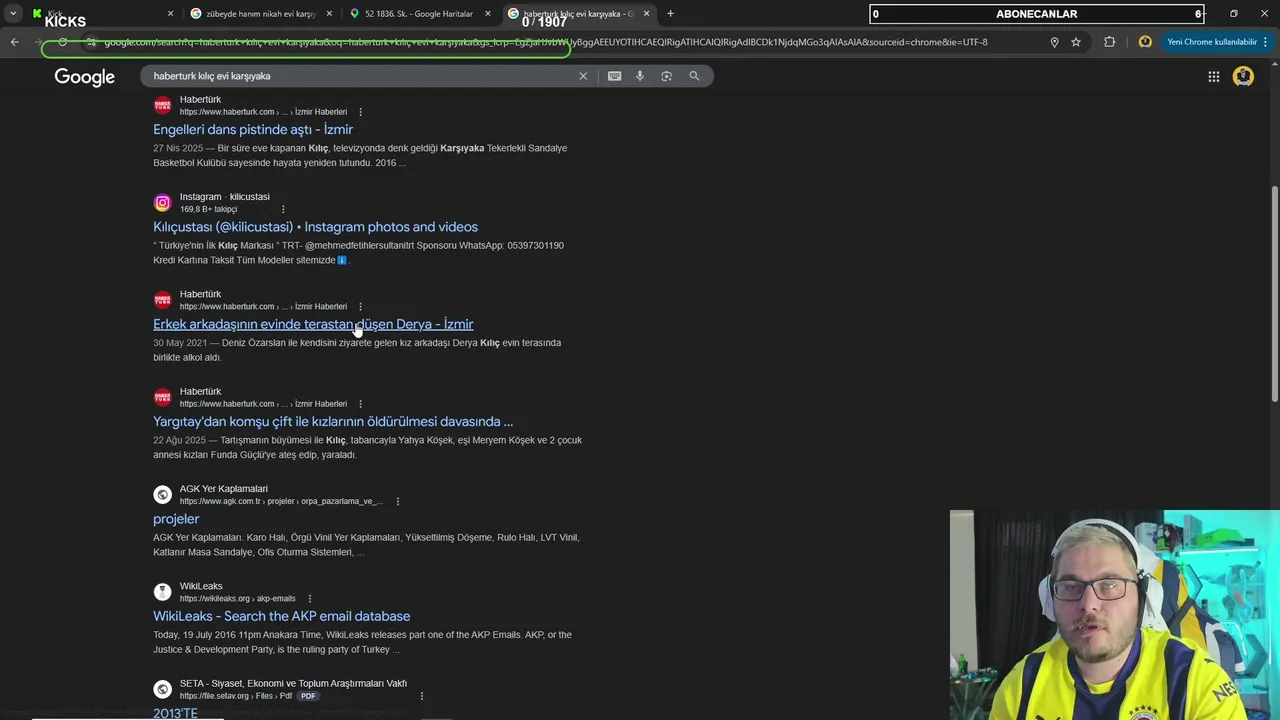Open the WikiLeaks AKP email database result
The image size is (1280, 720).
[281, 616]
